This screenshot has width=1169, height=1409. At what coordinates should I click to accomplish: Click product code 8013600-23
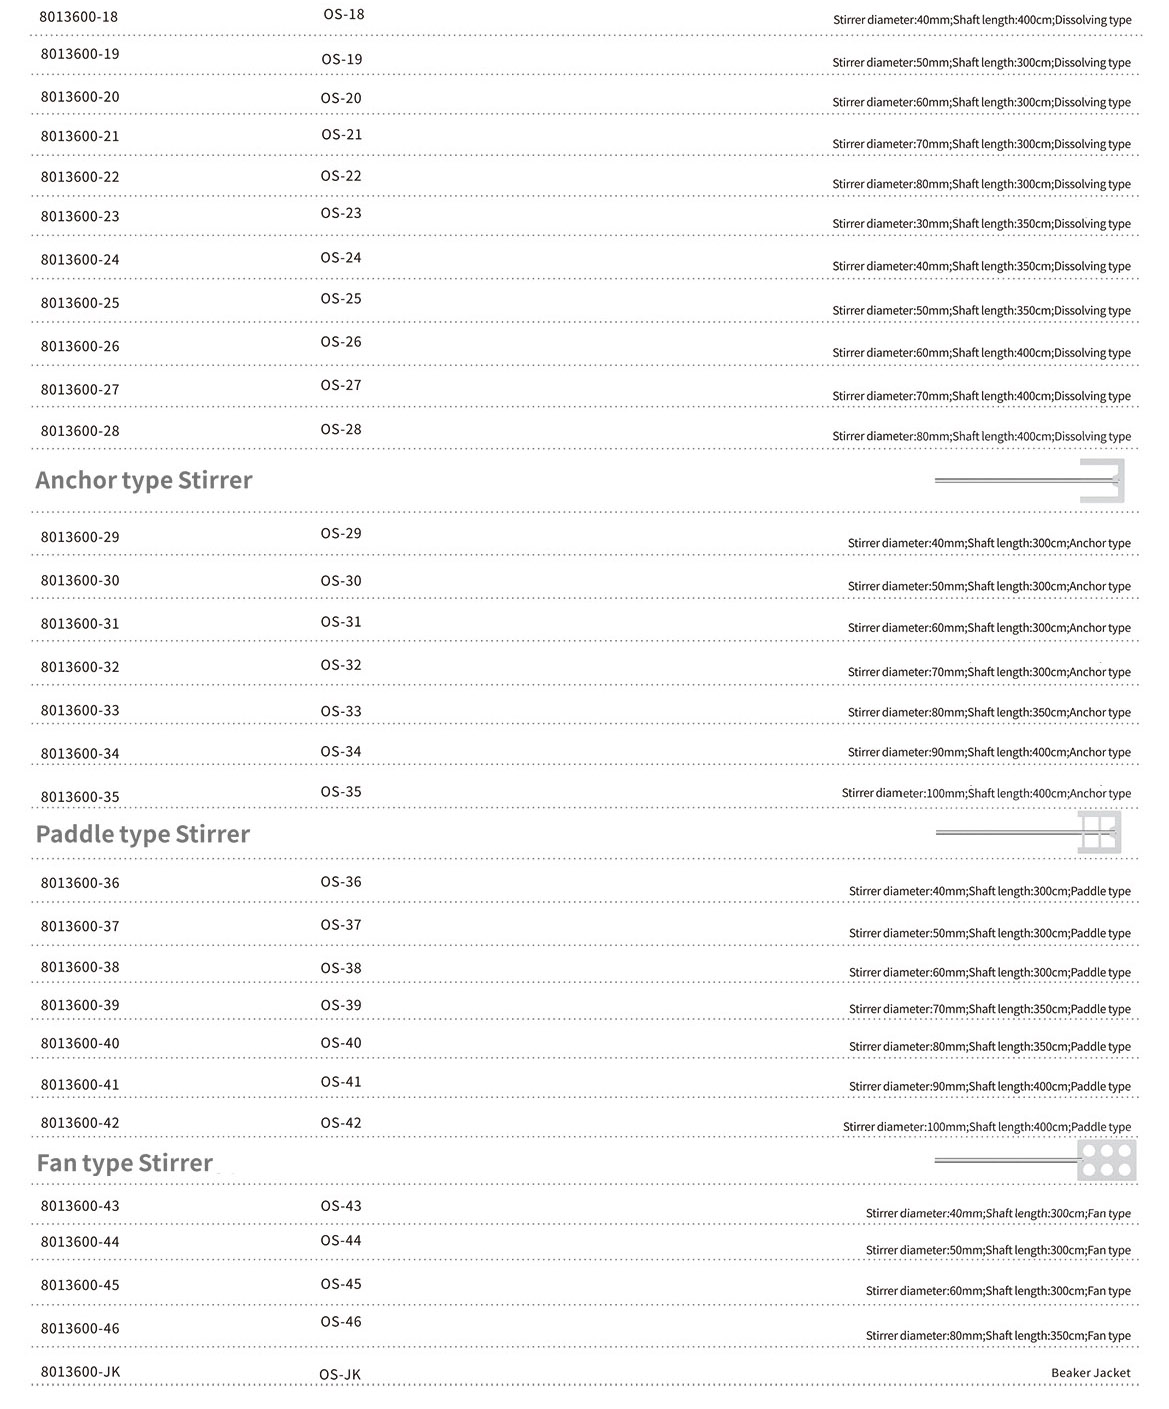[x=80, y=217]
